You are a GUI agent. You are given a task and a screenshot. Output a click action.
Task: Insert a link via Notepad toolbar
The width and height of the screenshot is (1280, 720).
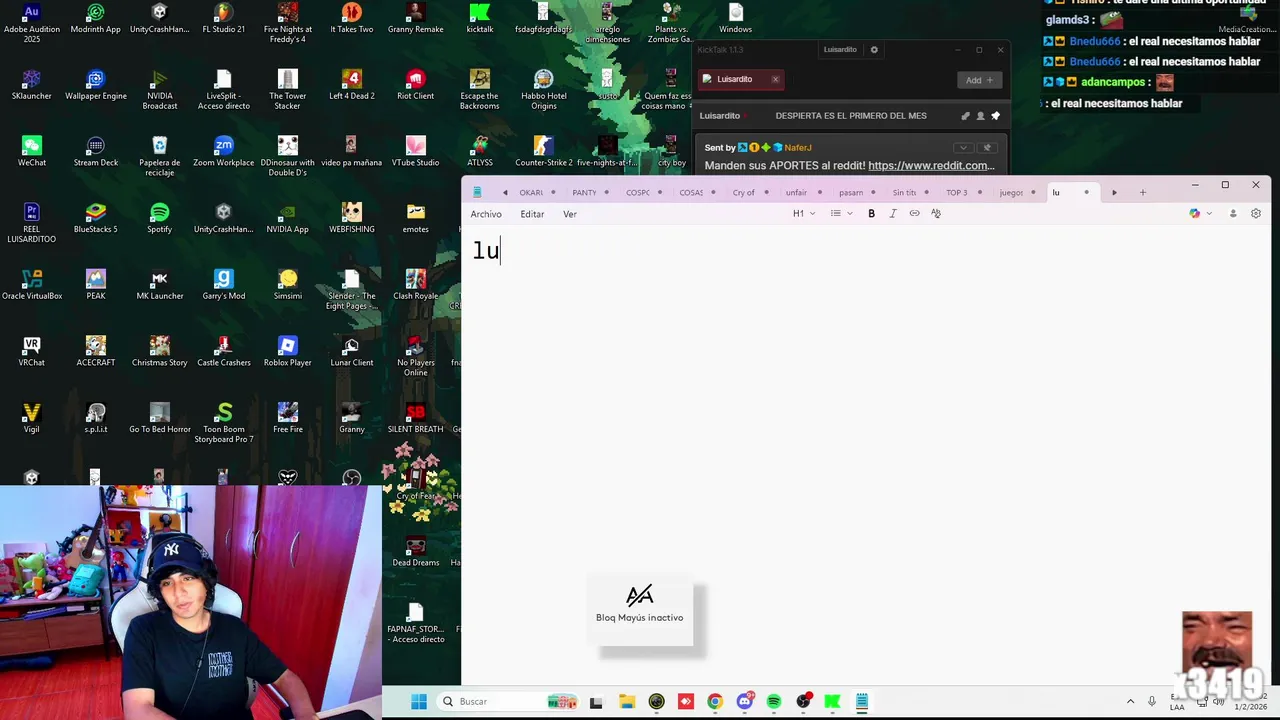point(914,213)
